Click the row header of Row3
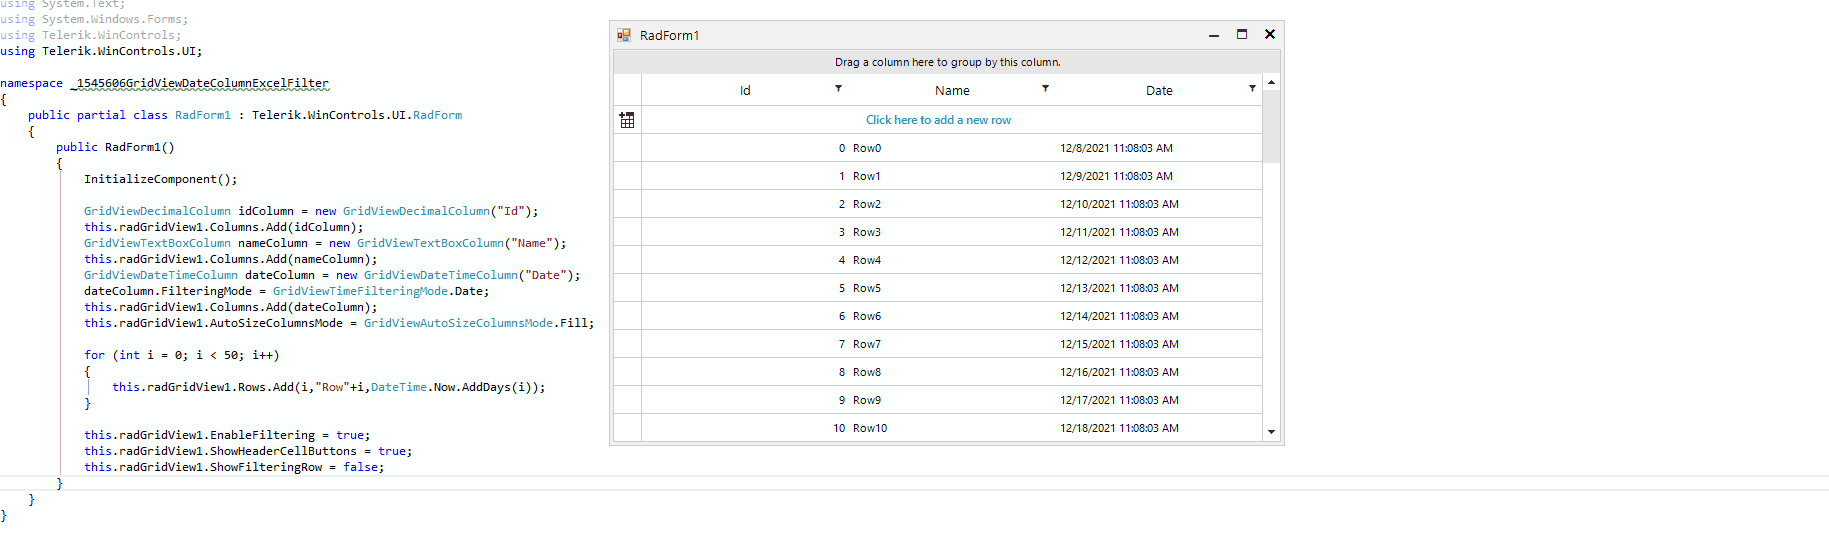 (x=627, y=232)
